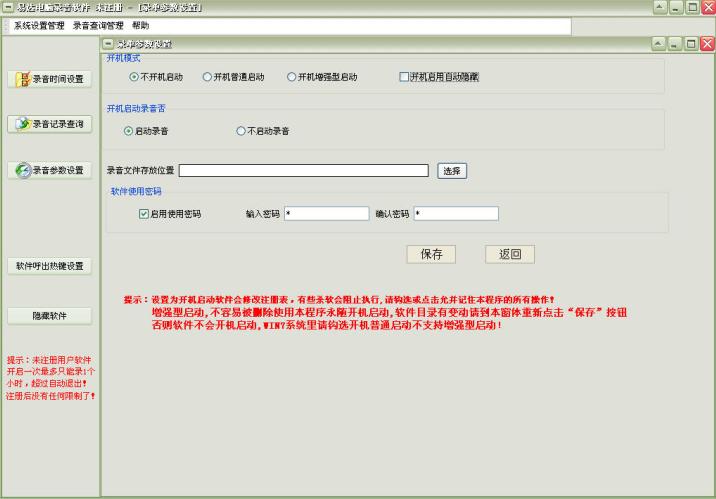Enable the 开机启用自动隐藏 checkbox
This screenshot has width=716, height=499.
point(404,77)
